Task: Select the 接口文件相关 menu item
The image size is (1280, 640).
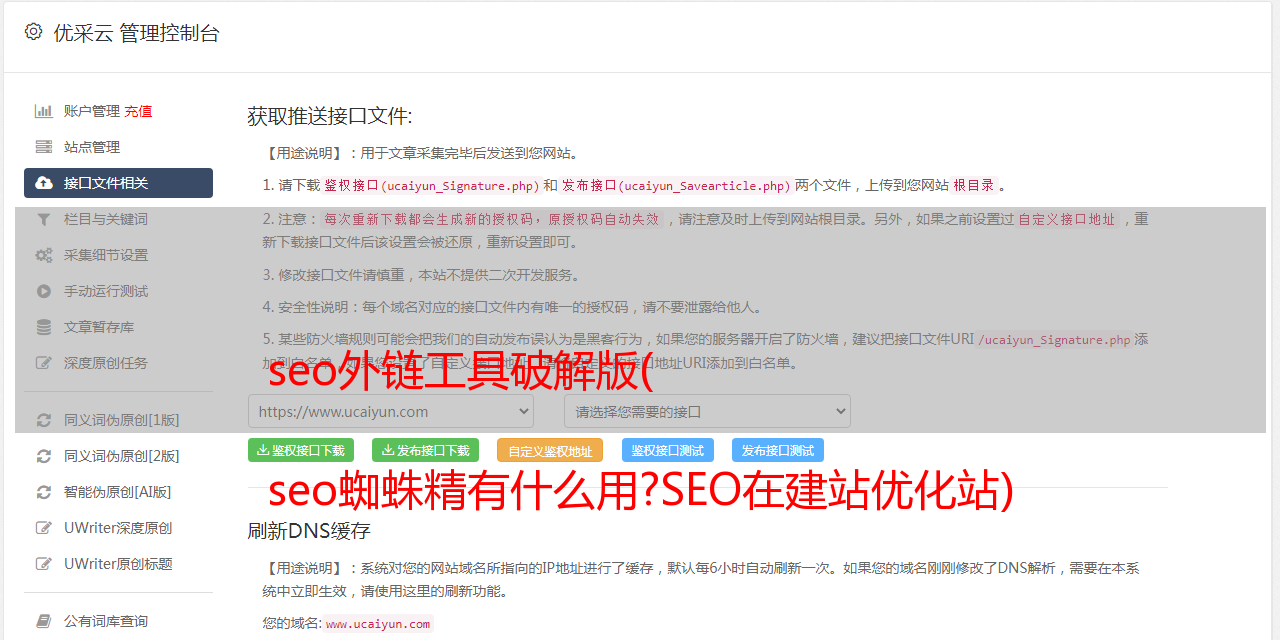Action: (118, 183)
